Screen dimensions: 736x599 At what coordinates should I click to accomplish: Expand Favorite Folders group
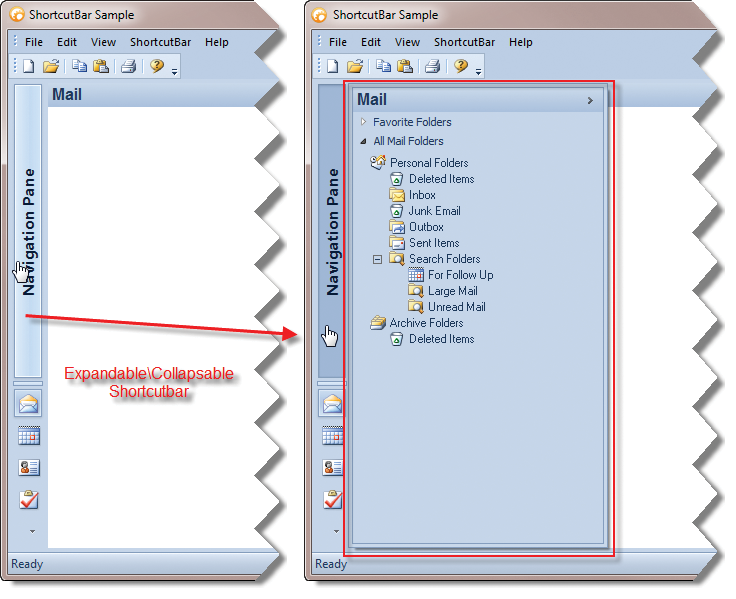(363, 122)
